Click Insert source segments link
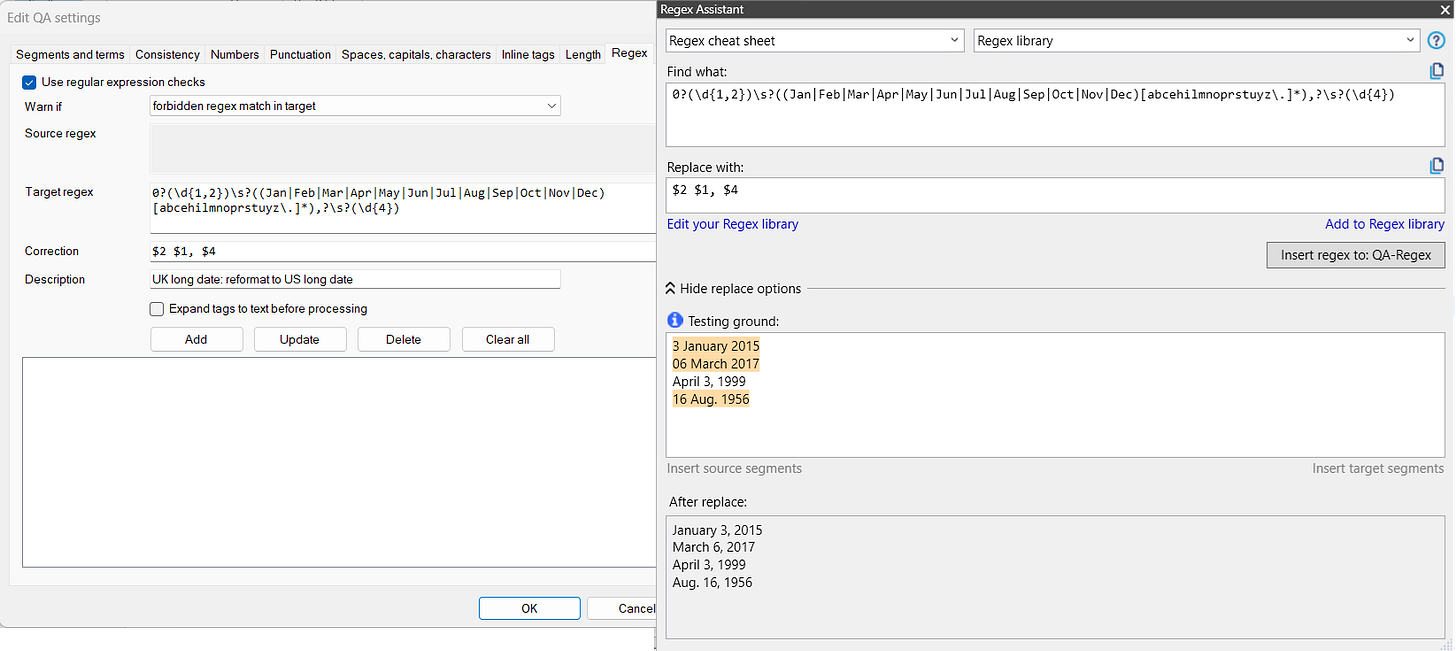The width and height of the screenshot is (1456, 651). click(734, 468)
